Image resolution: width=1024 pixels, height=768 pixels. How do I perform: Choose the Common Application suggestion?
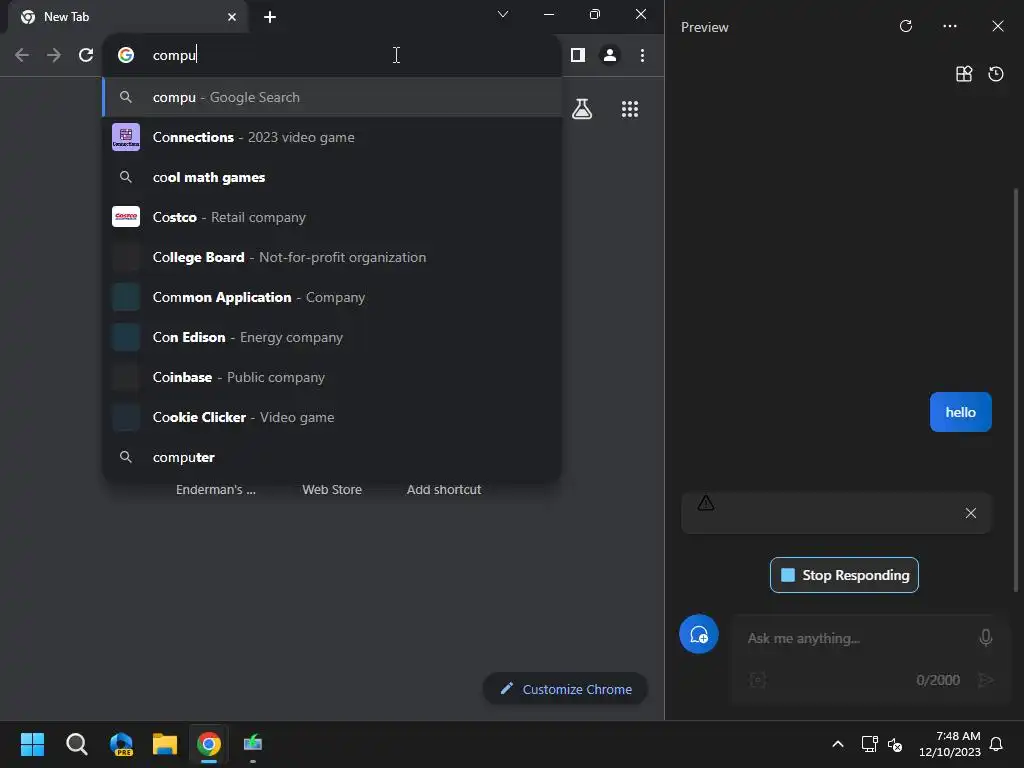[332, 297]
